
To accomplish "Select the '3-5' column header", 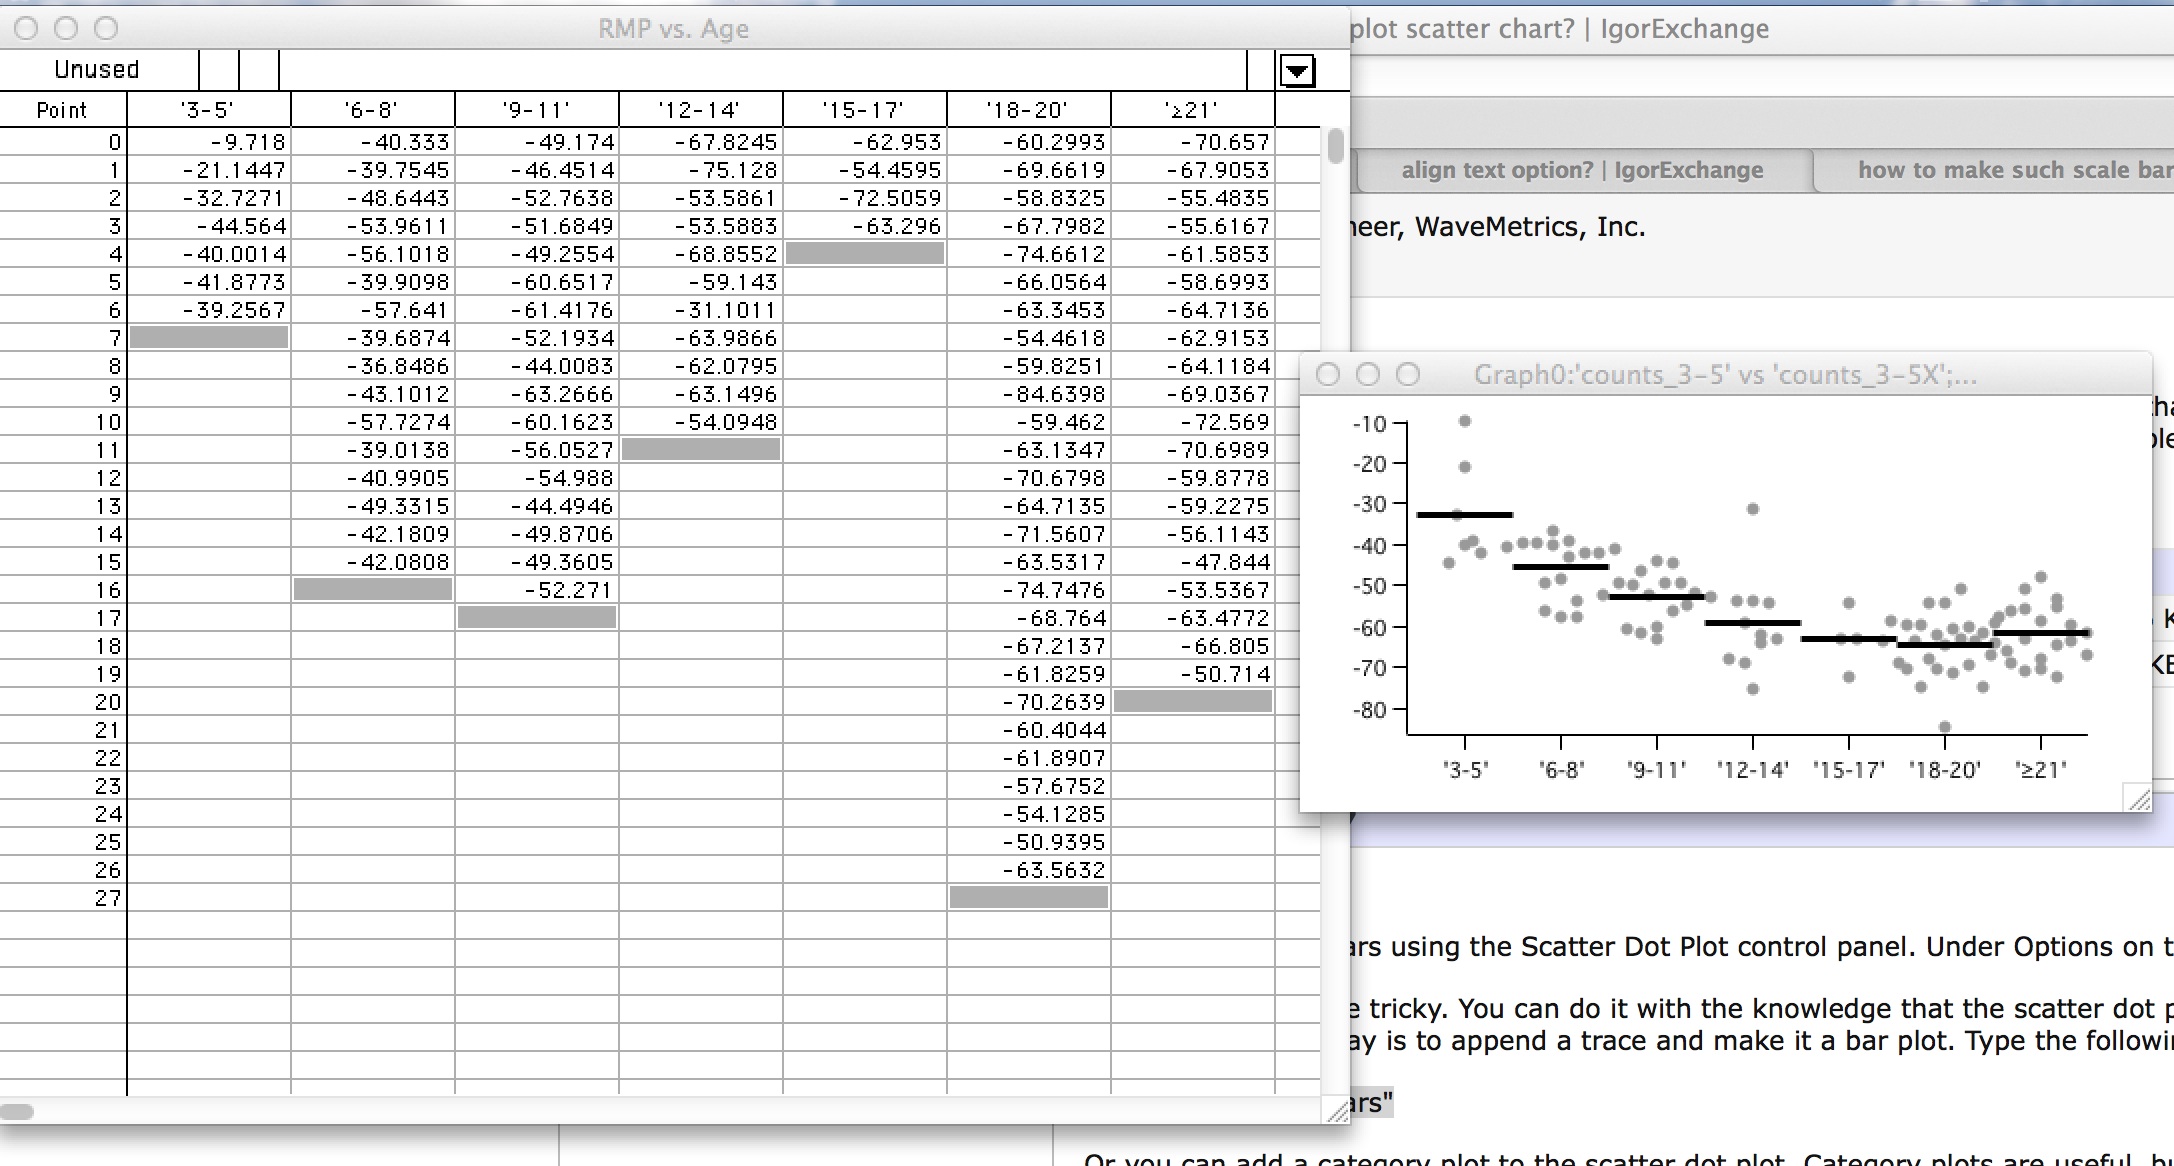I will [x=207, y=110].
